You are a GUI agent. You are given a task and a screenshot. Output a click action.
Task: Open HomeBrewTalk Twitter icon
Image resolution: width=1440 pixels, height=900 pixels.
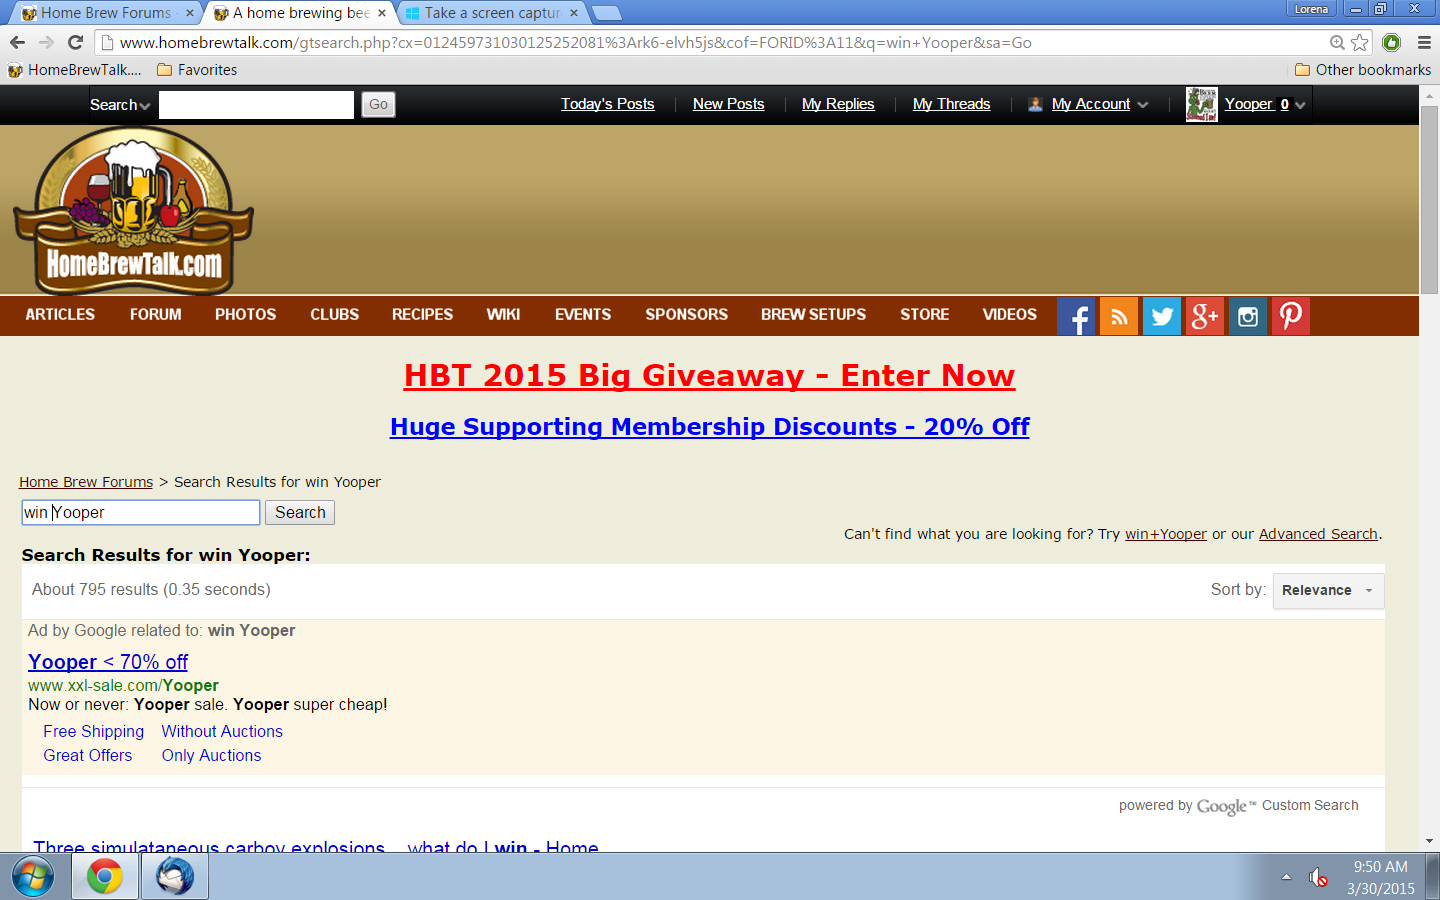pos(1162,316)
